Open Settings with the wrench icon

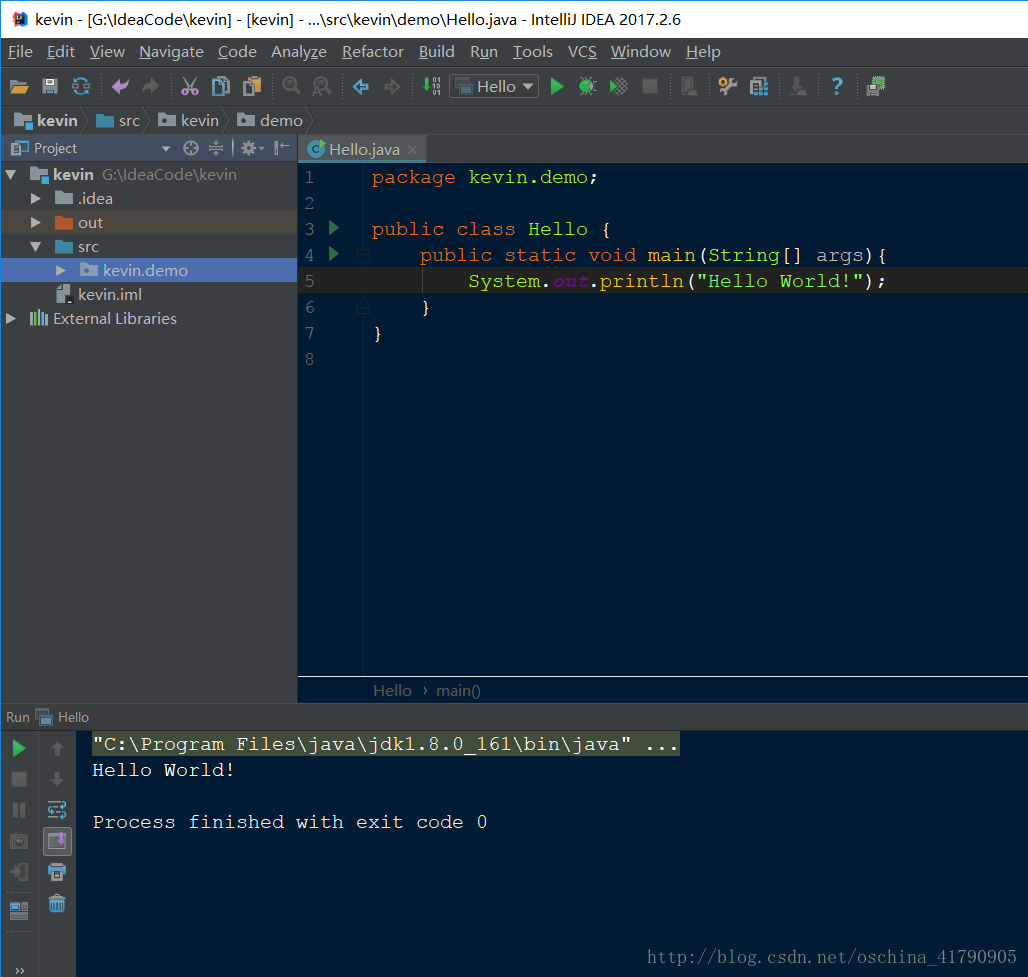pyautogui.click(x=727, y=86)
